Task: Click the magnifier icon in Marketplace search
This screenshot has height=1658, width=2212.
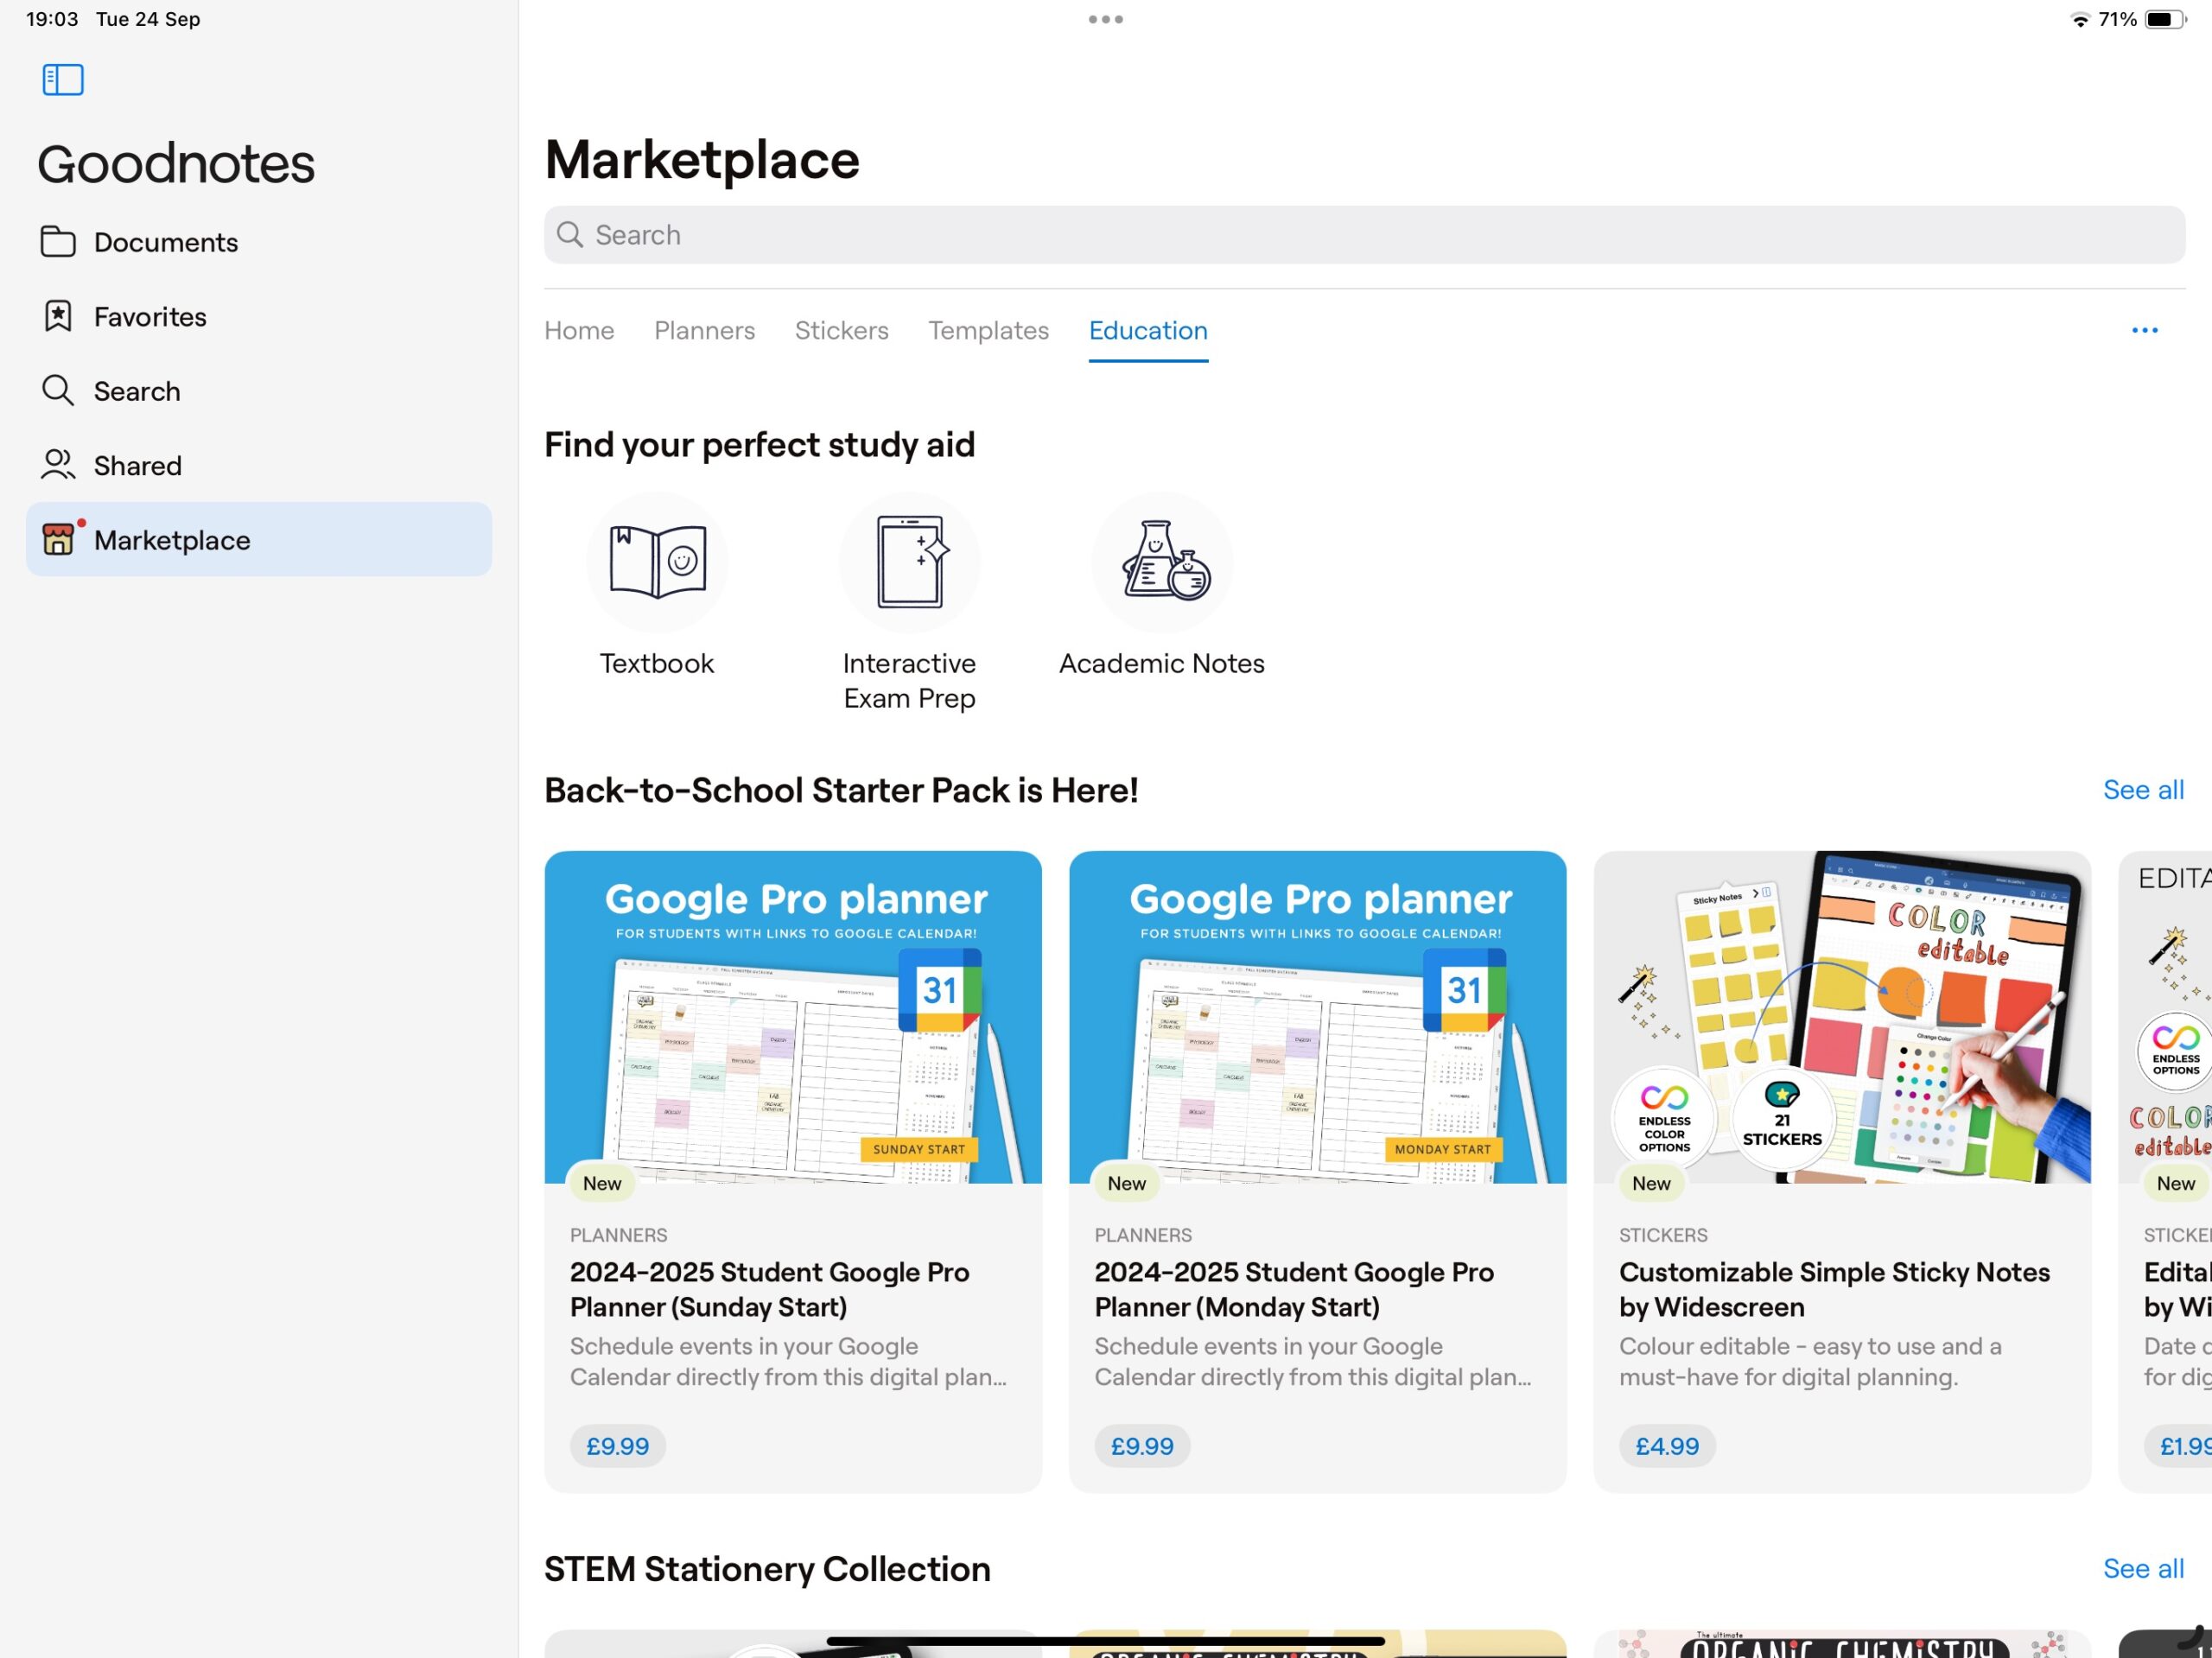Action: coord(570,235)
